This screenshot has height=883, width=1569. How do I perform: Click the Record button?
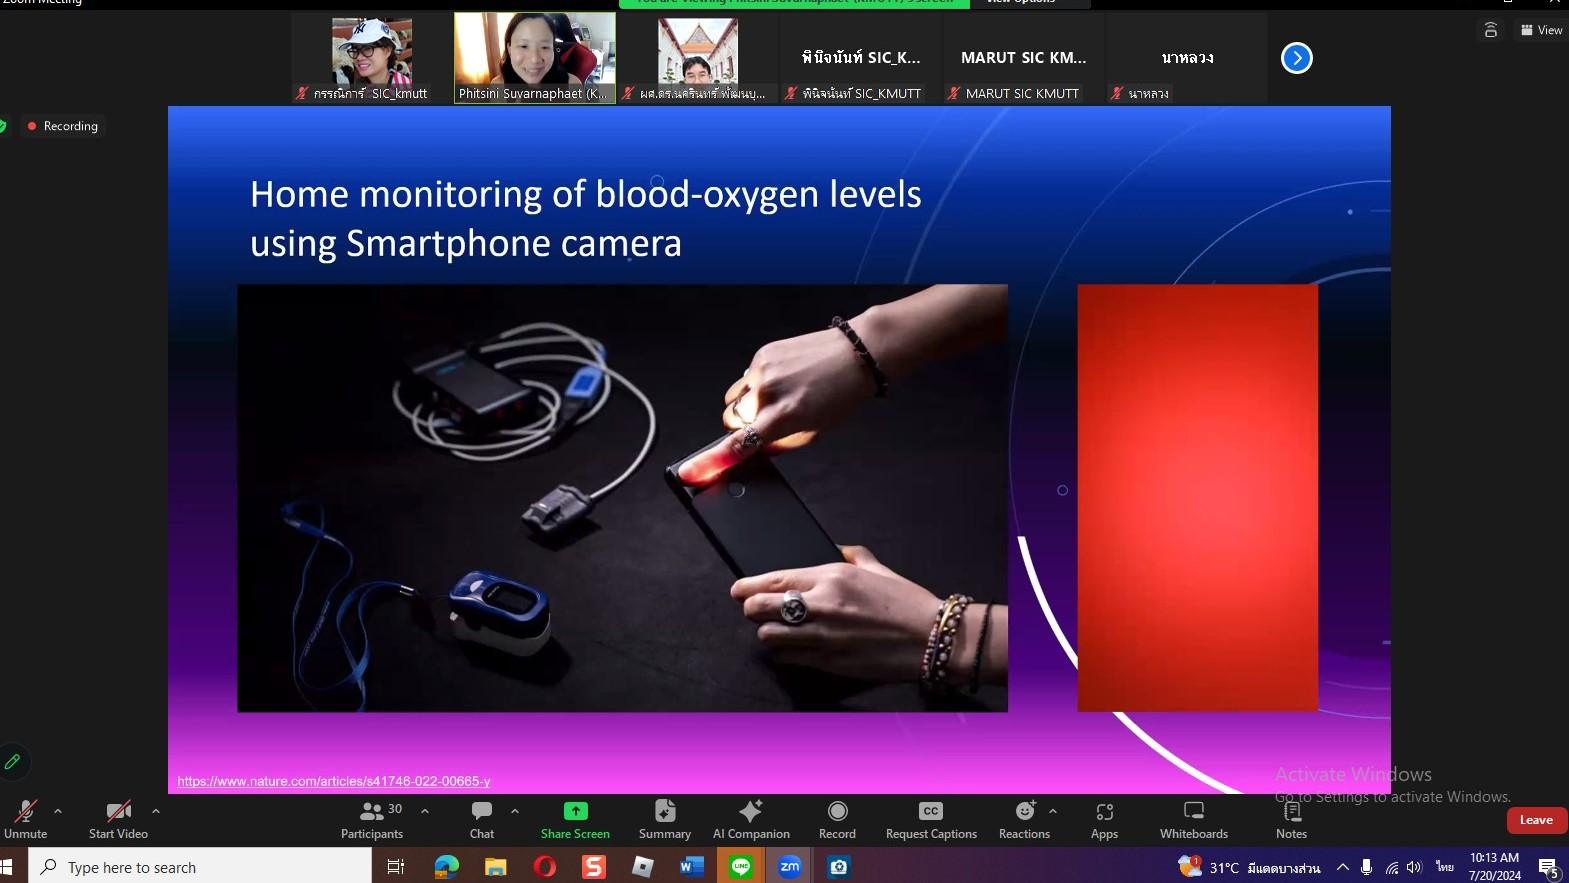(837, 819)
